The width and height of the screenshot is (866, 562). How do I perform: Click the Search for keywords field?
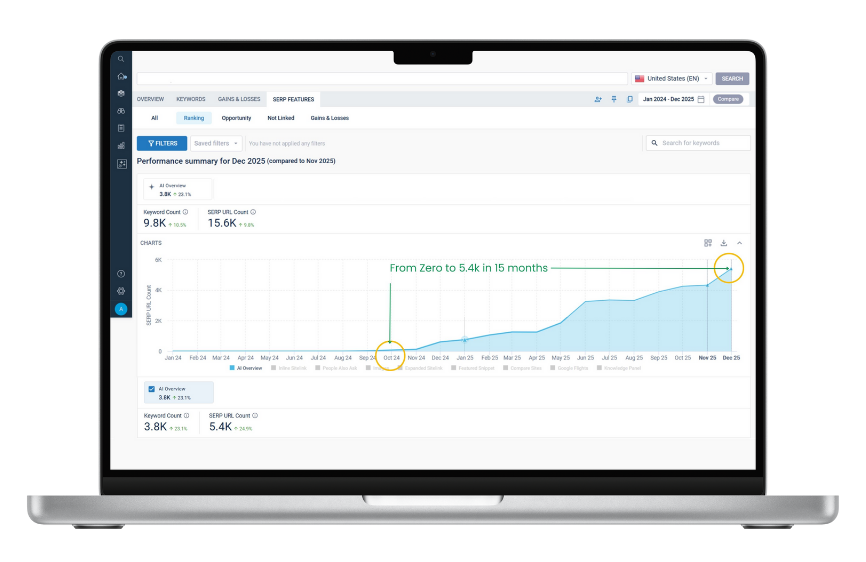coord(698,143)
